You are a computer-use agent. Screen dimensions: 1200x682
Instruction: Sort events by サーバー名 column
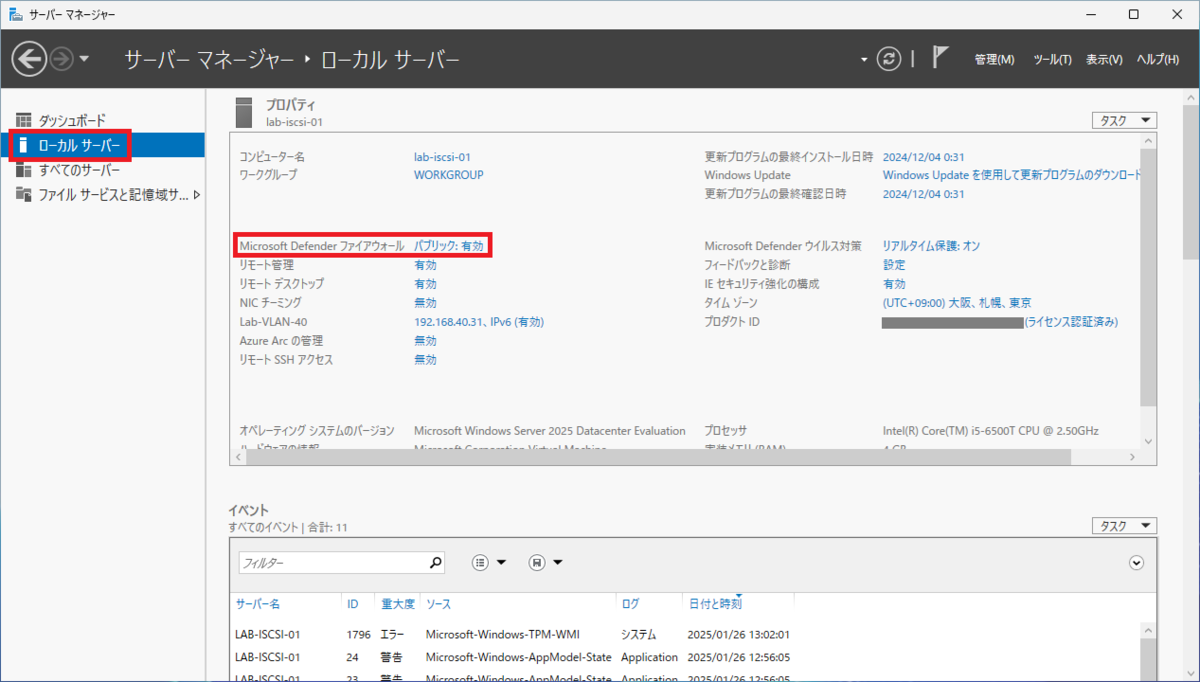pos(258,604)
